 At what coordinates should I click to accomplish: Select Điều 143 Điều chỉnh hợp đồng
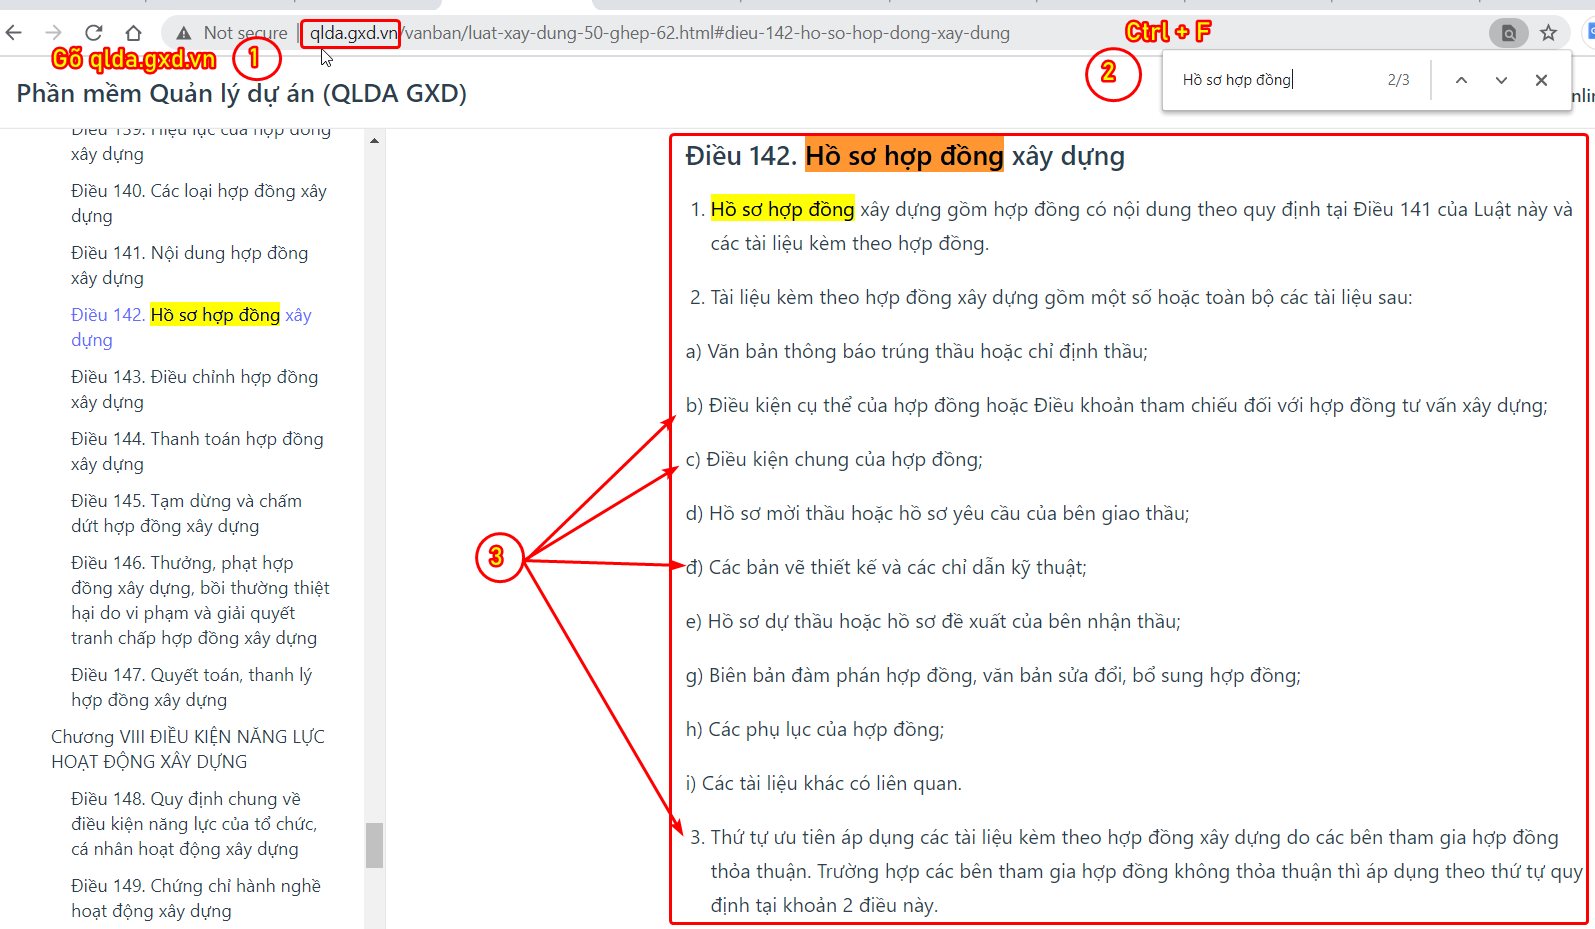[194, 389]
